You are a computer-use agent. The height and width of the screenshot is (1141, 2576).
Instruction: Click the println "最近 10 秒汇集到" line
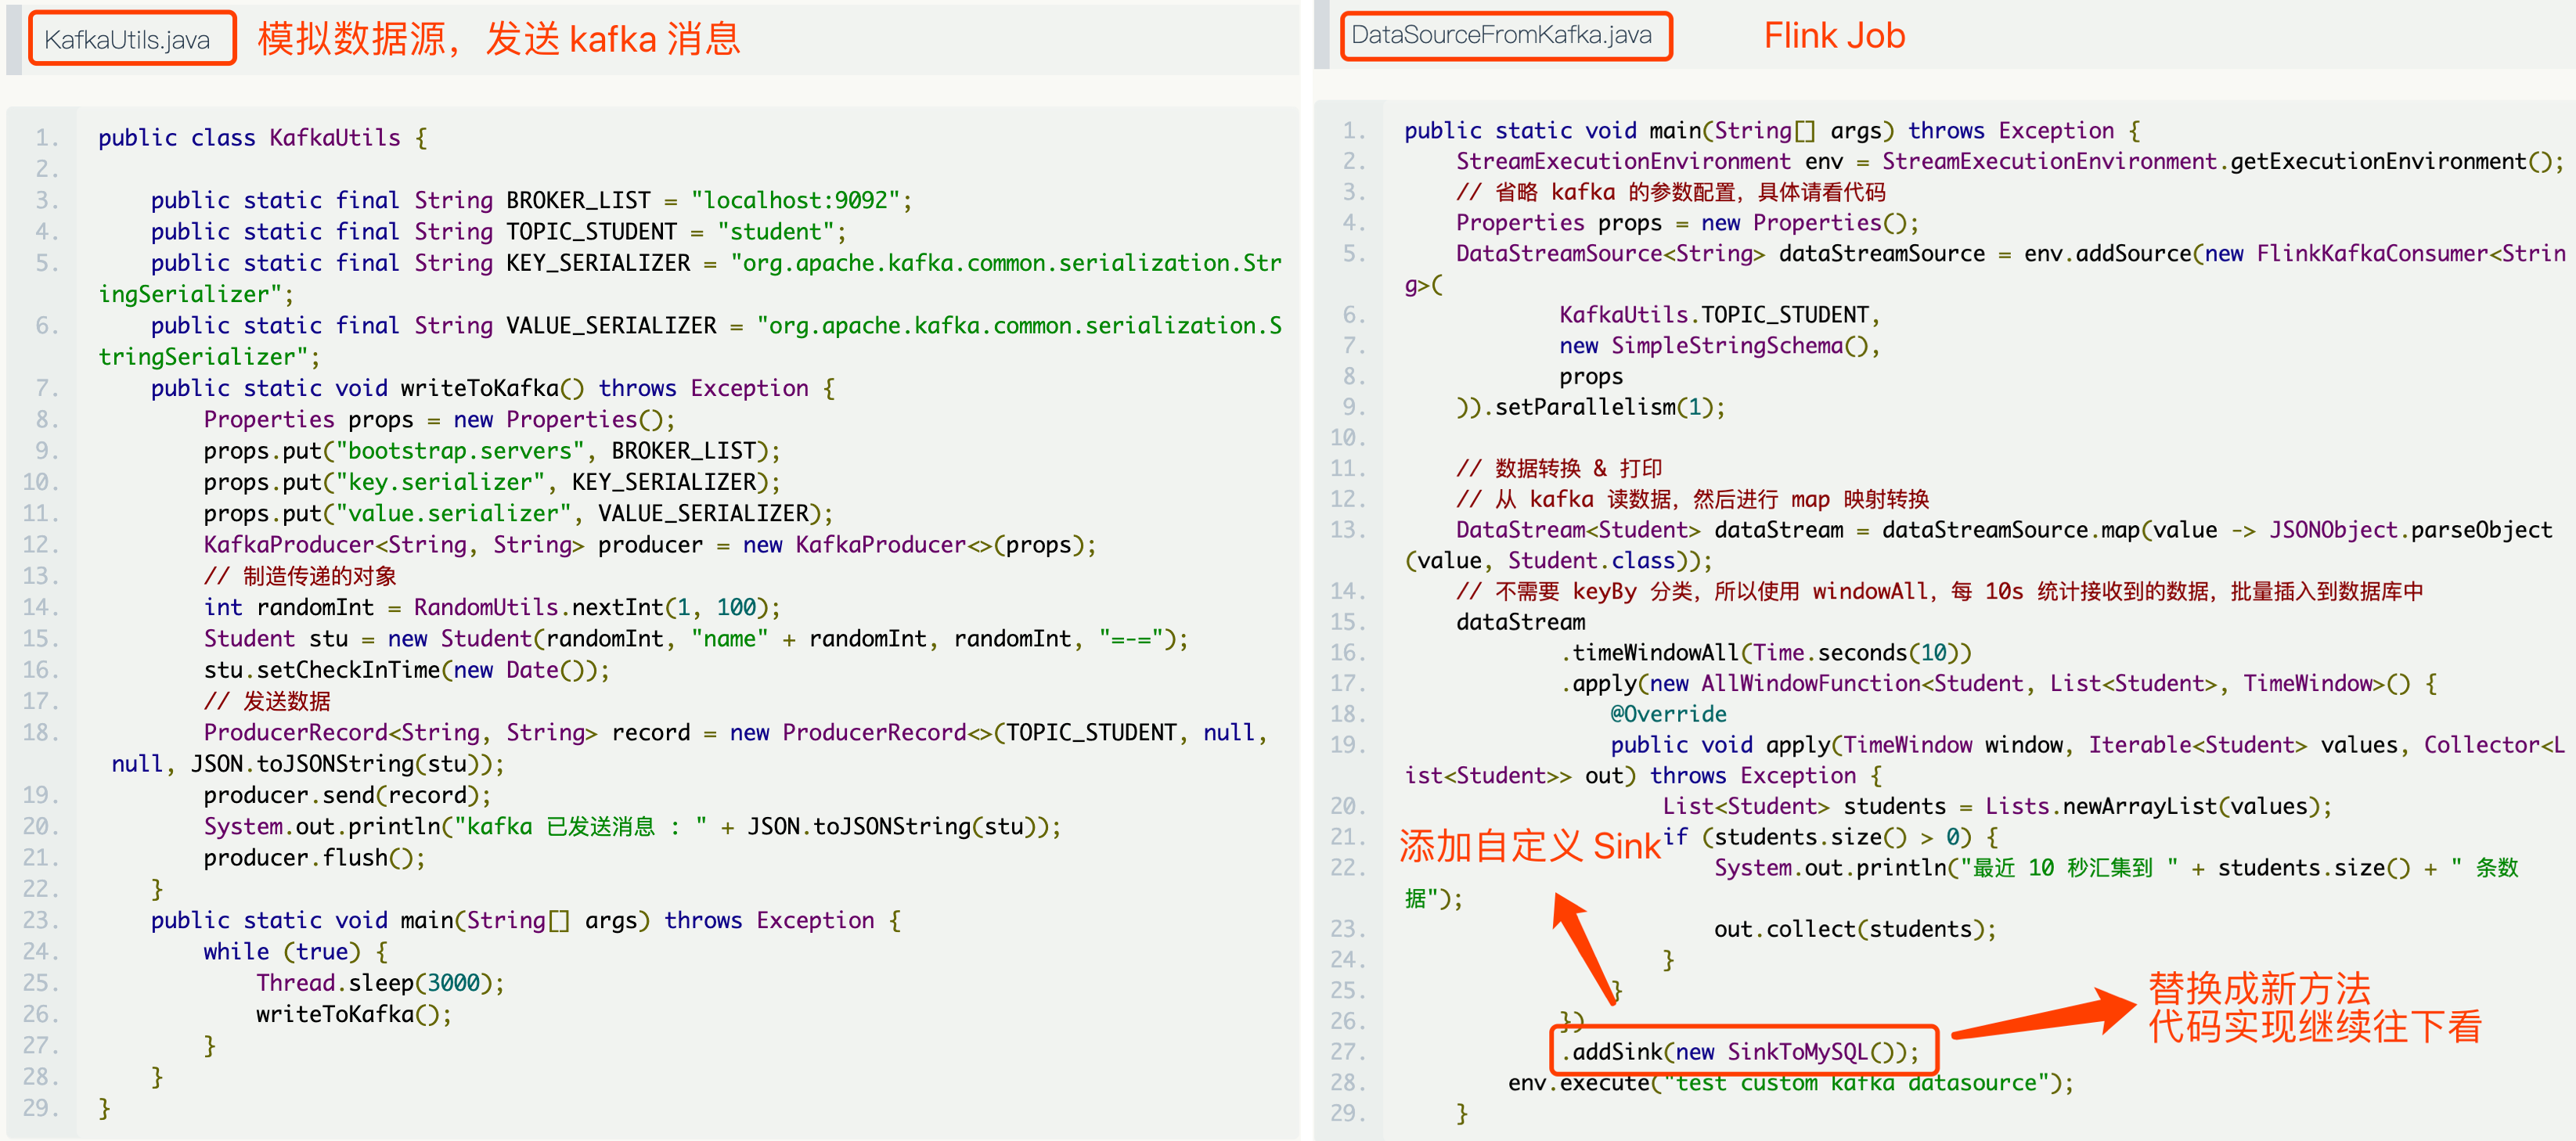click(x=1961, y=883)
